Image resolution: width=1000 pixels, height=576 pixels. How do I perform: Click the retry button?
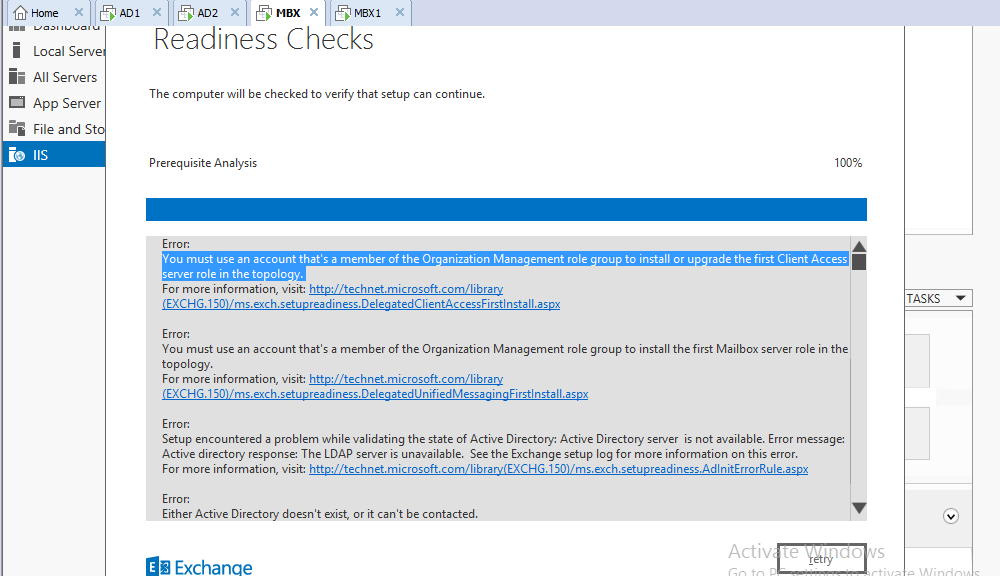[x=821, y=559]
